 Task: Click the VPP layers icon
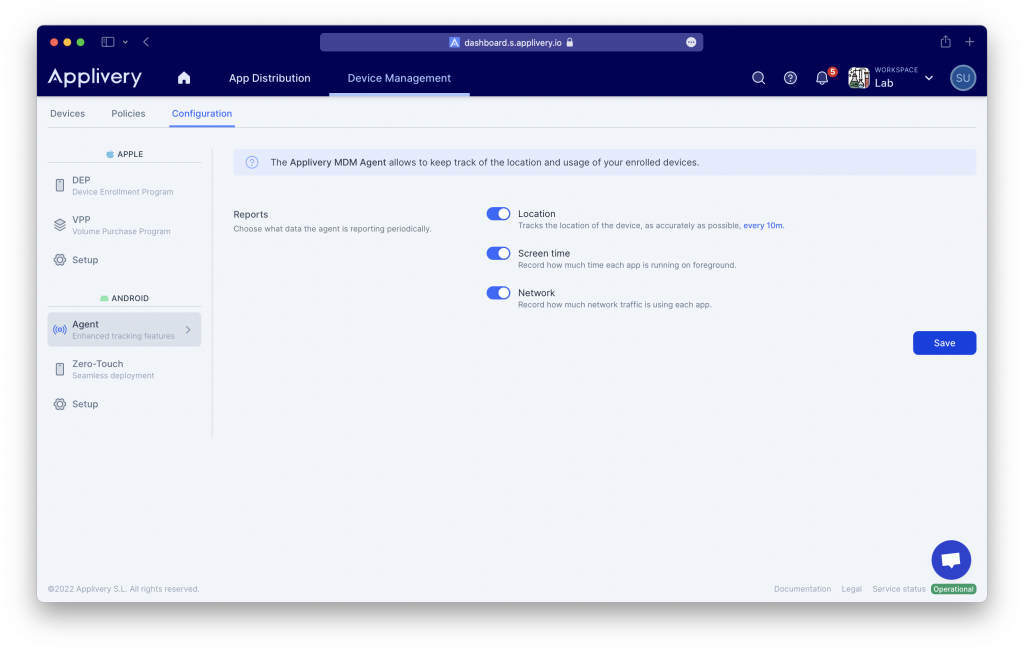[x=59, y=225]
